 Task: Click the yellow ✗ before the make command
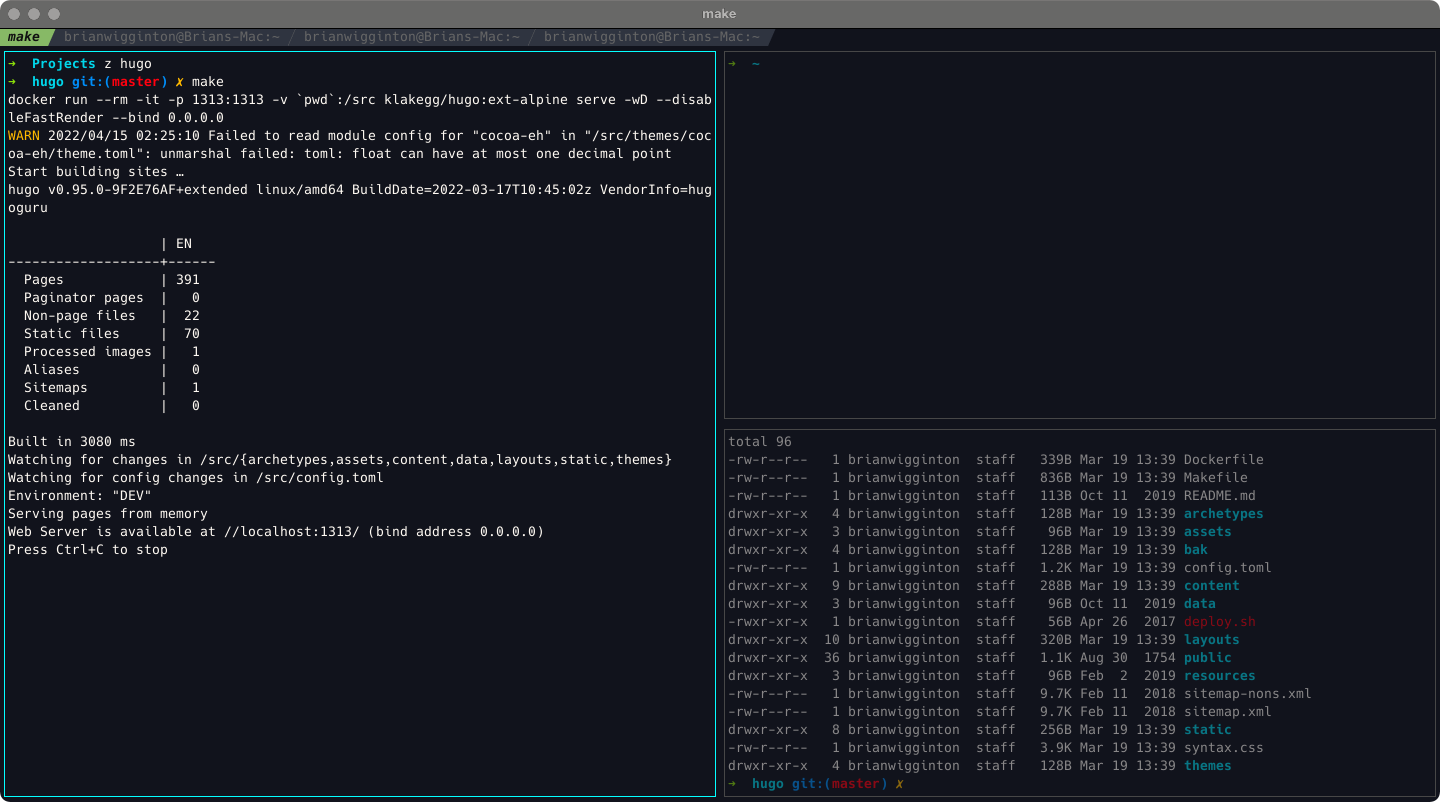coord(179,82)
